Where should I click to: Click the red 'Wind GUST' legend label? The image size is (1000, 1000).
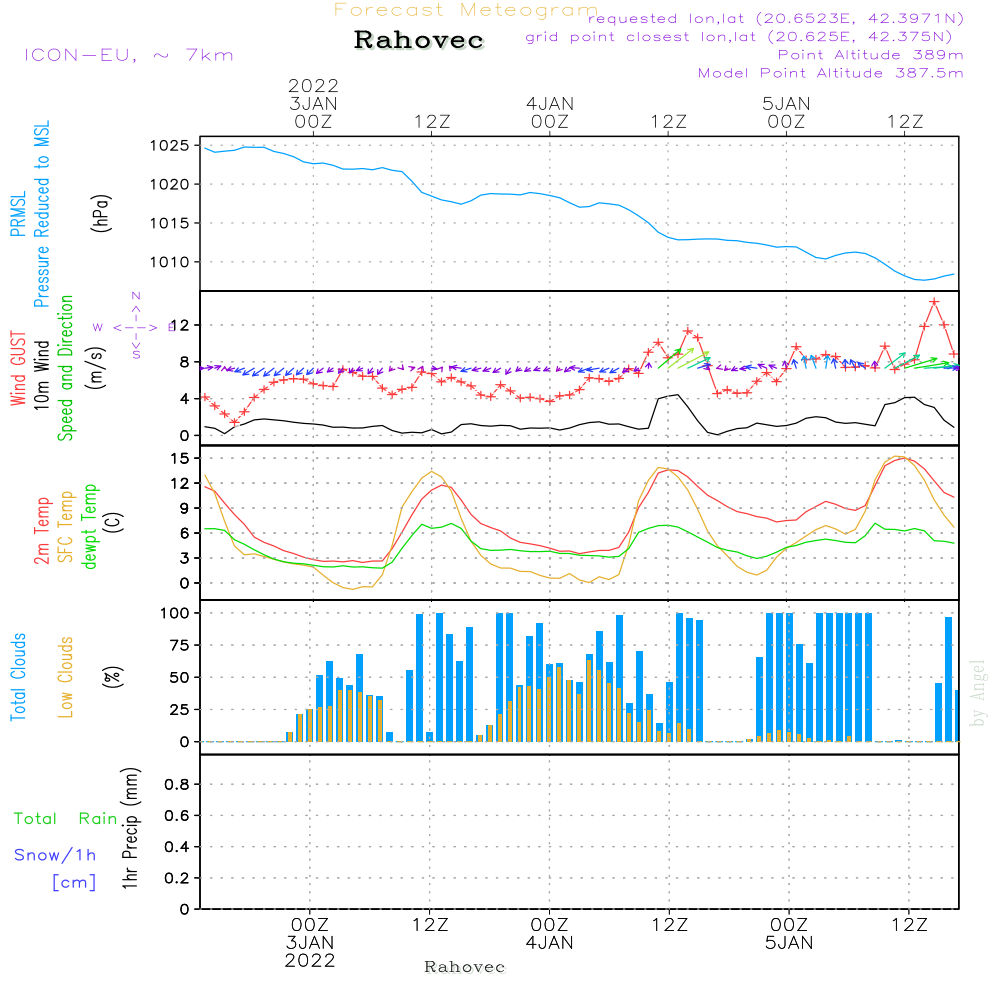pos(18,369)
